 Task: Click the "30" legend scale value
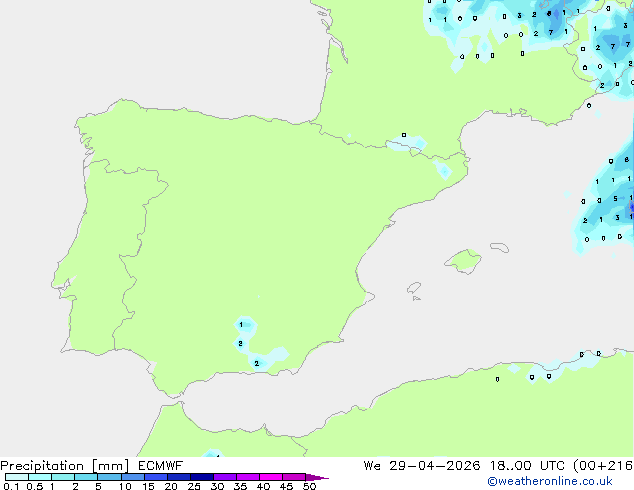[x=217, y=486]
